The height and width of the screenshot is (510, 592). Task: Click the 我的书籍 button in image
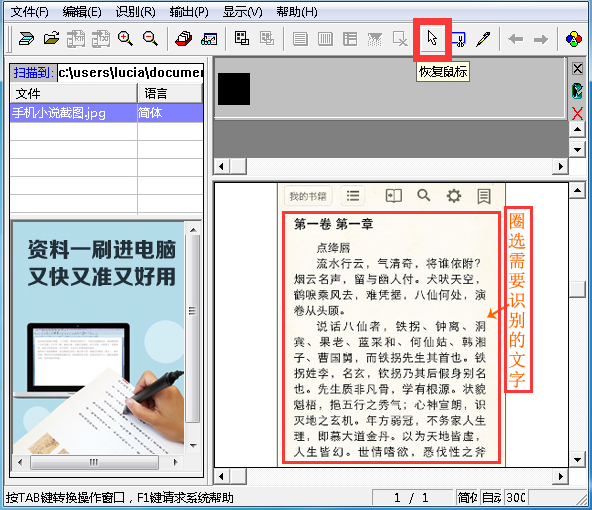[x=308, y=196]
